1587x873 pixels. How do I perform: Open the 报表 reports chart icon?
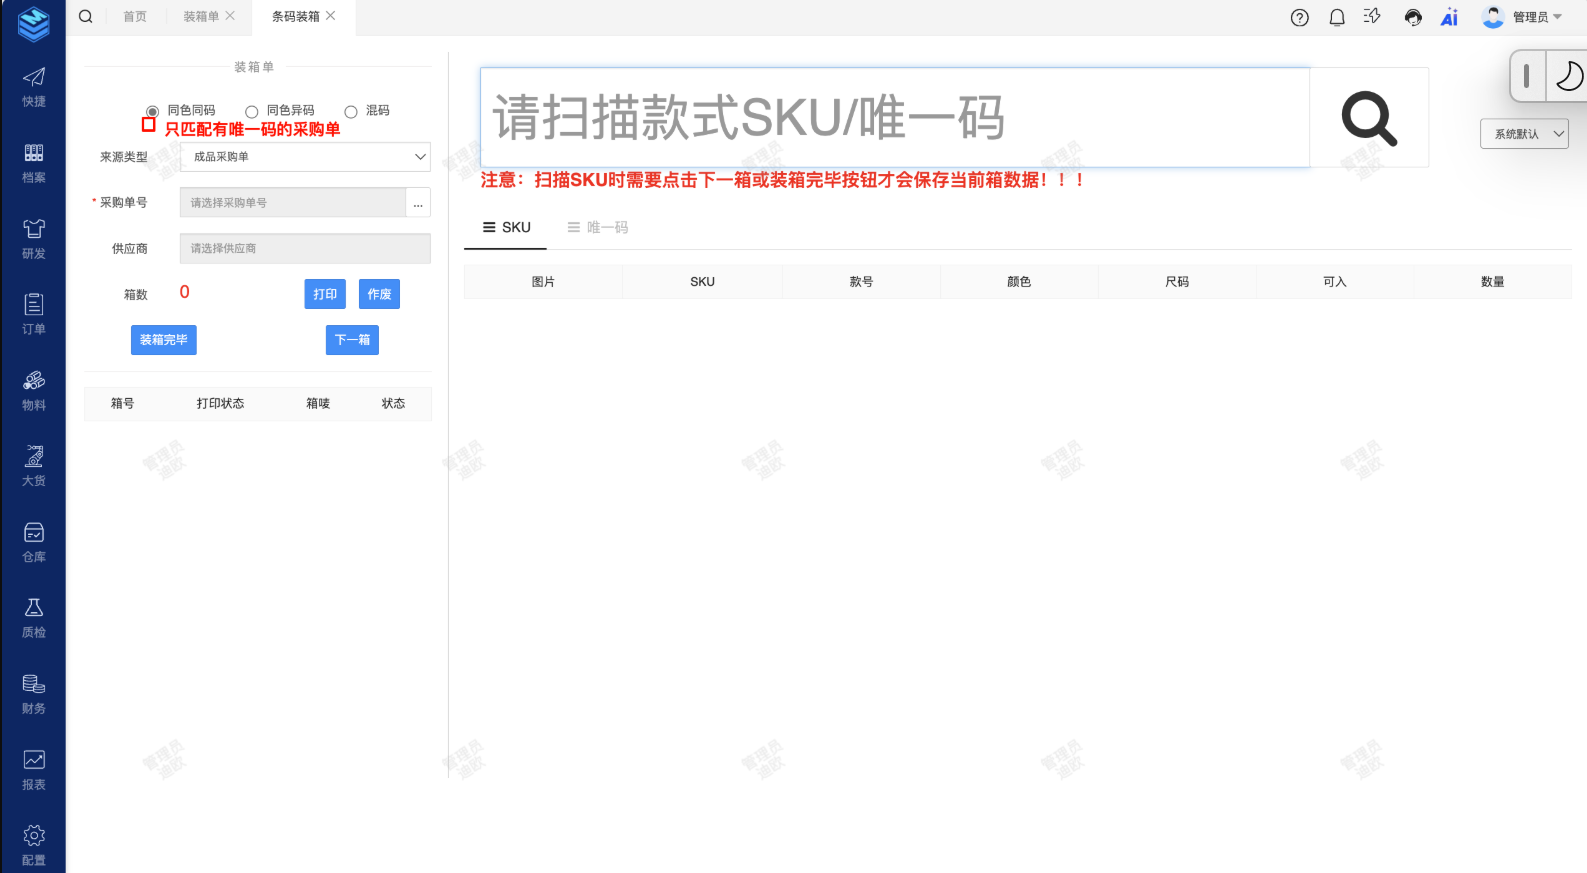point(33,769)
